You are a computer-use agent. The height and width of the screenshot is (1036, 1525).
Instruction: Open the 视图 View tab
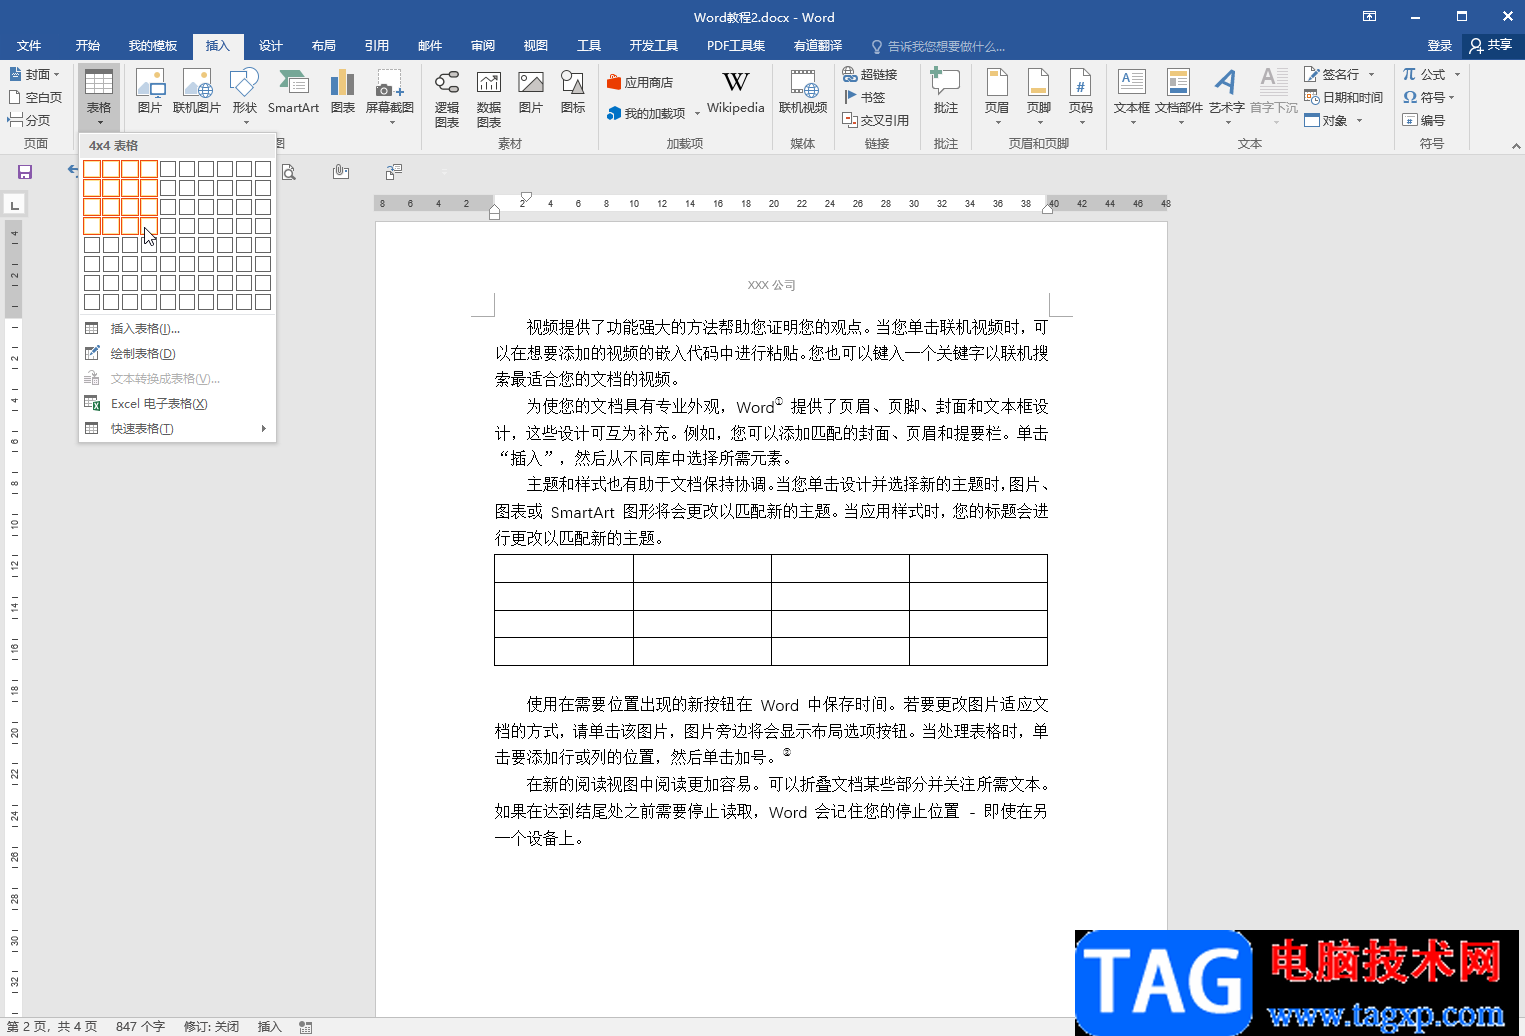[536, 46]
